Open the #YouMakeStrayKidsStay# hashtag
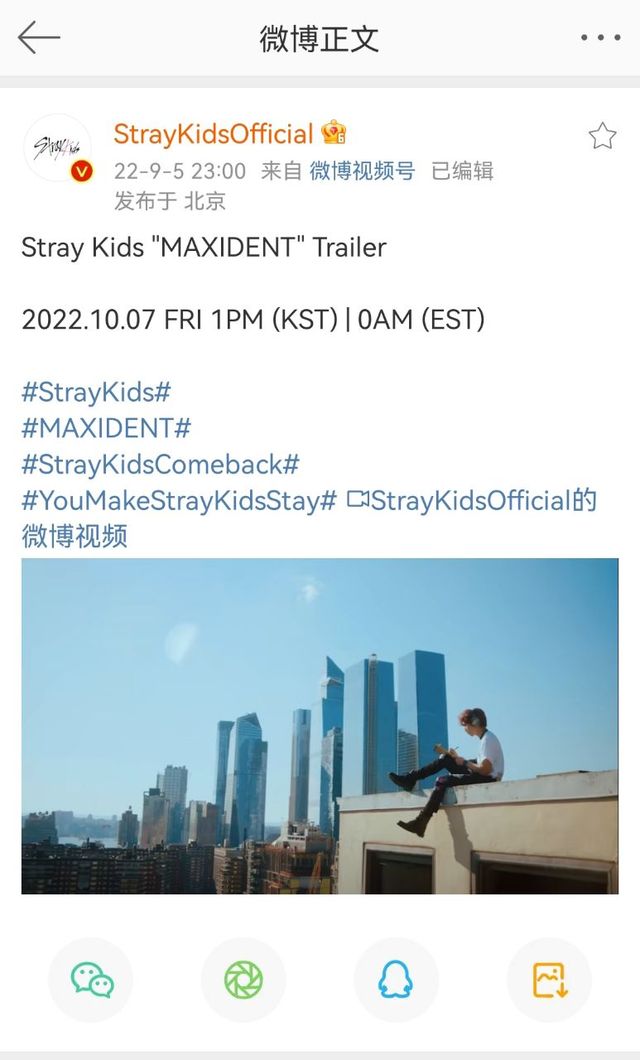The width and height of the screenshot is (640, 1060). pos(179,501)
